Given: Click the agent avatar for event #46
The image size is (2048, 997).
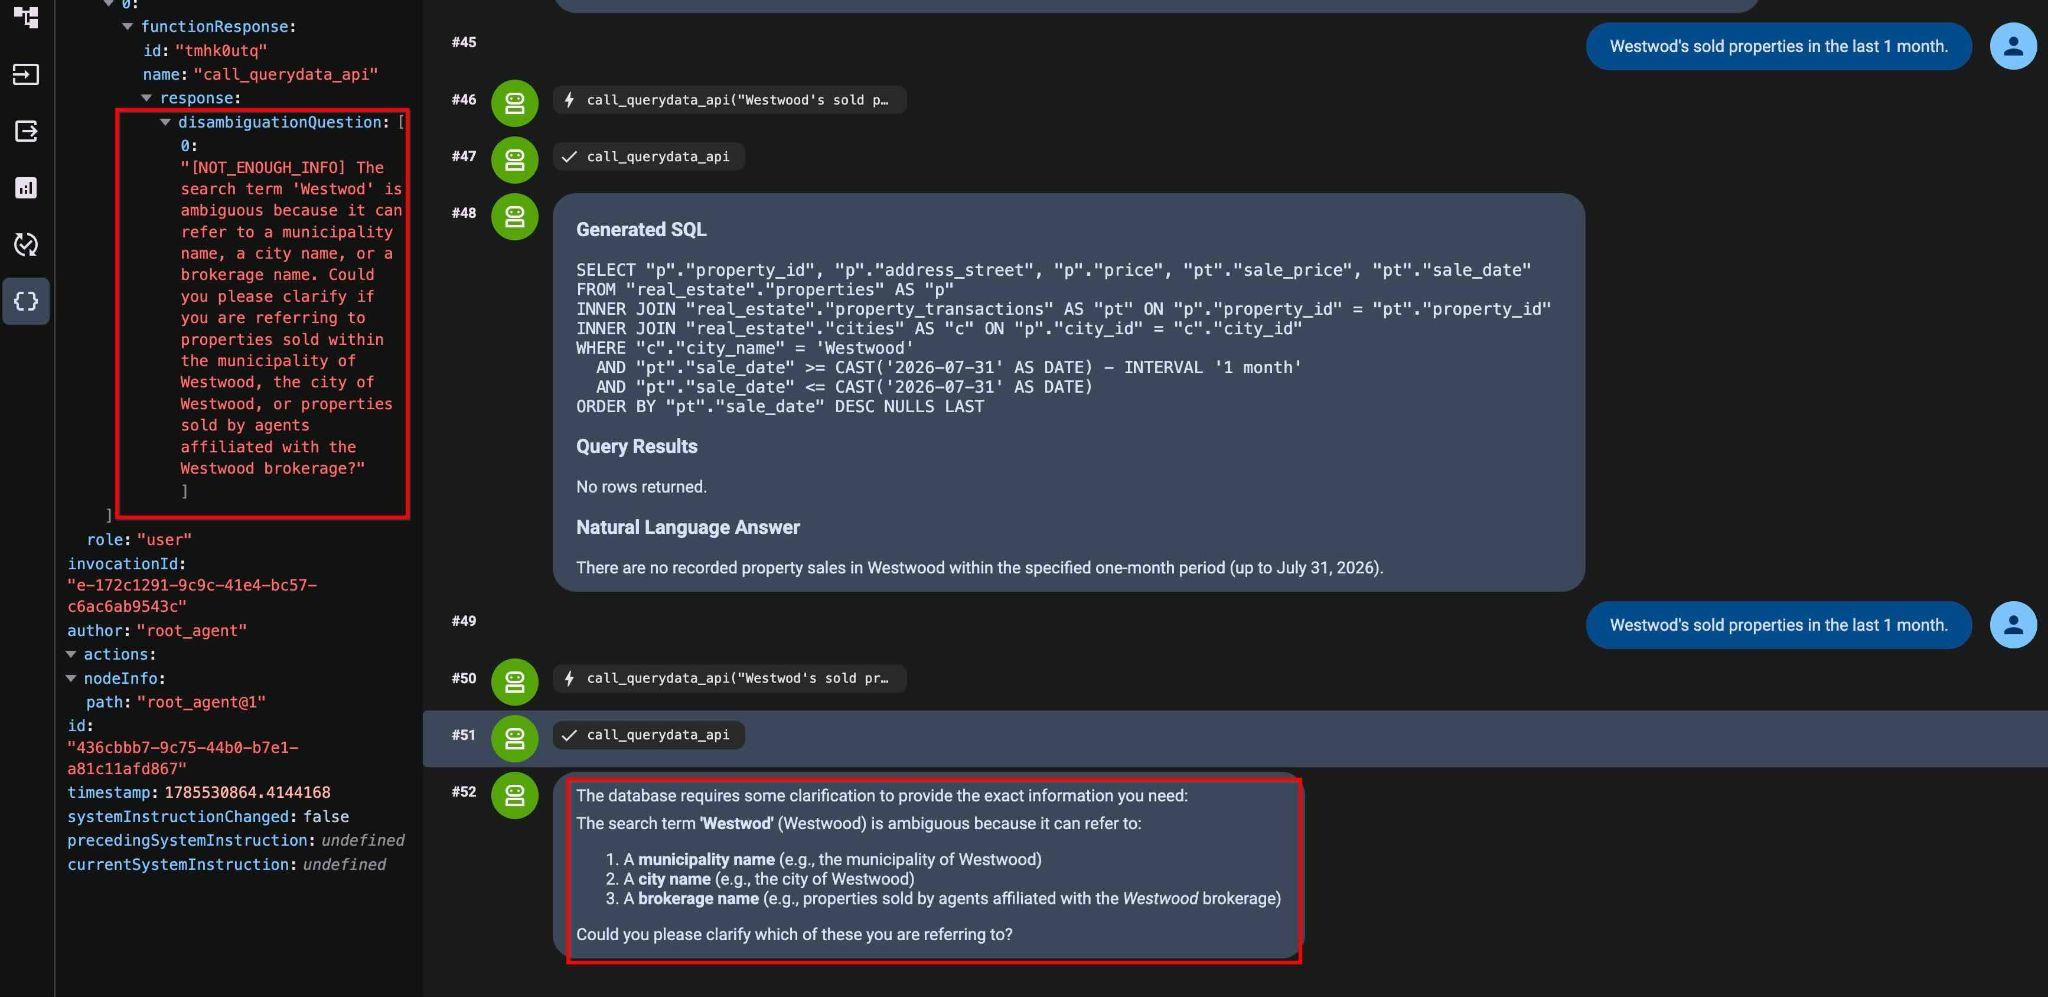Looking at the screenshot, I should click(515, 103).
